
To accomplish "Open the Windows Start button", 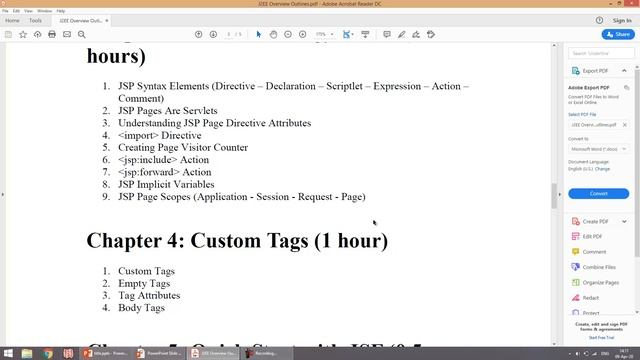I will tap(8, 353).
